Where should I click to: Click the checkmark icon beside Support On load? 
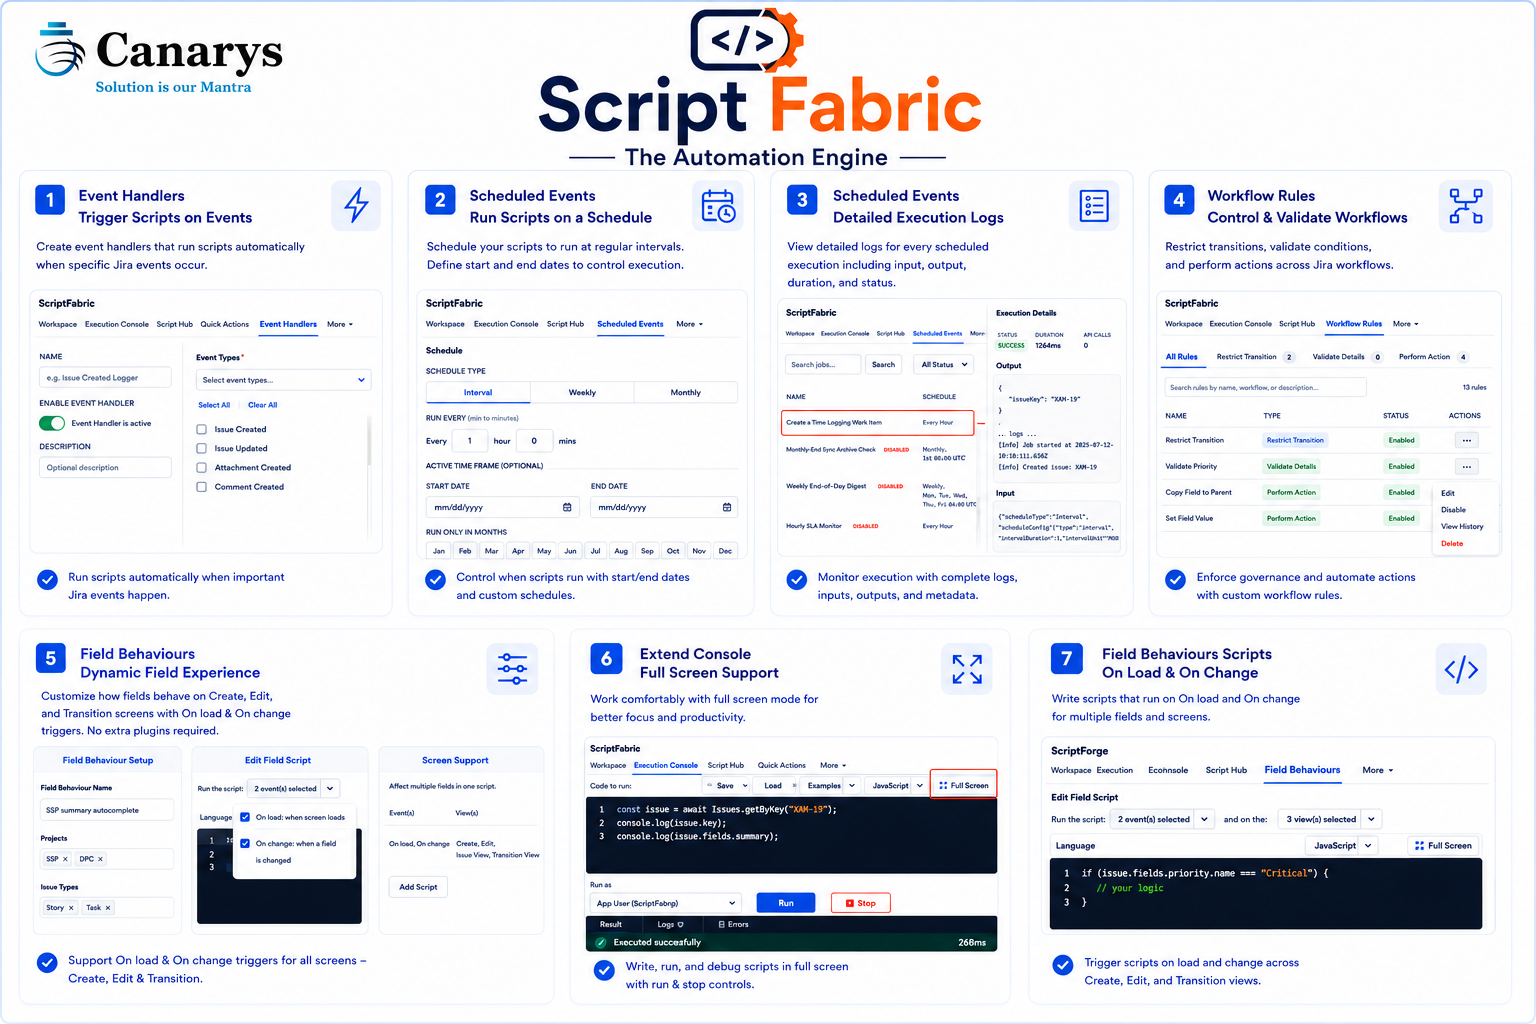[x=47, y=962]
